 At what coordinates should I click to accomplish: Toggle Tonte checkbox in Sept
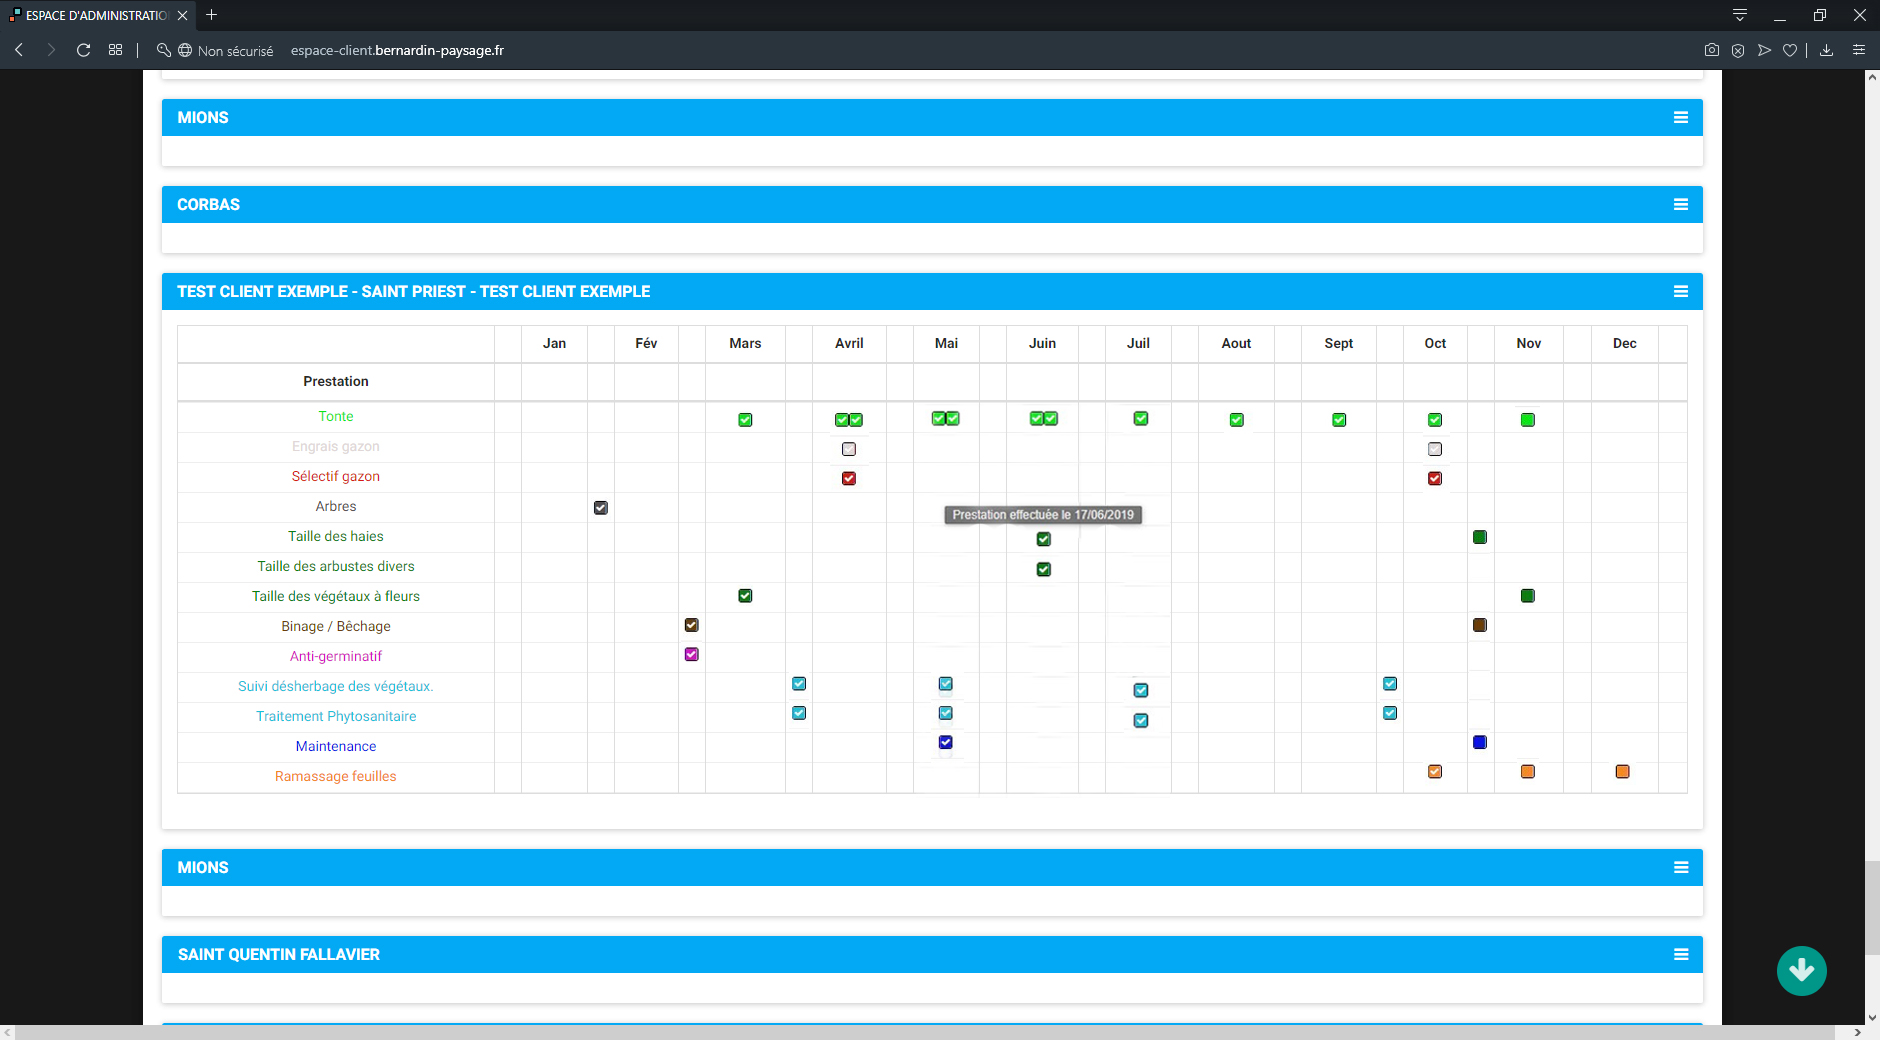[1339, 420]
